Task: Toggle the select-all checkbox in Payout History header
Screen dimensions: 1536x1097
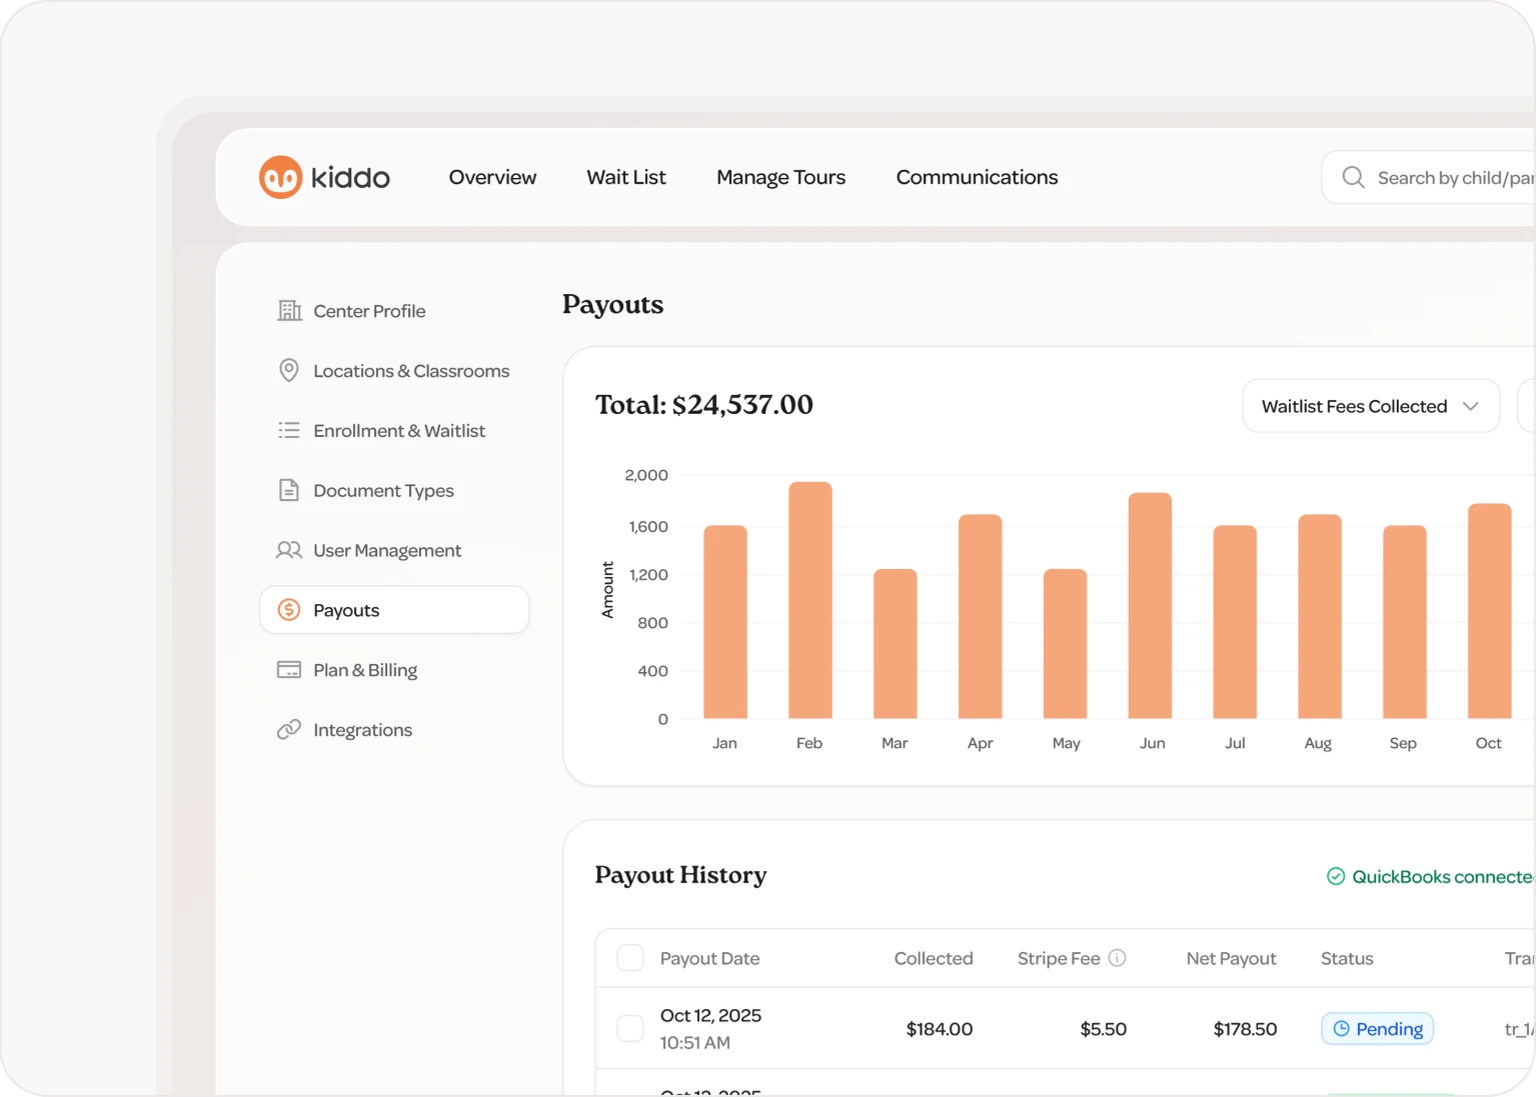Action: [x=630, y=958]
